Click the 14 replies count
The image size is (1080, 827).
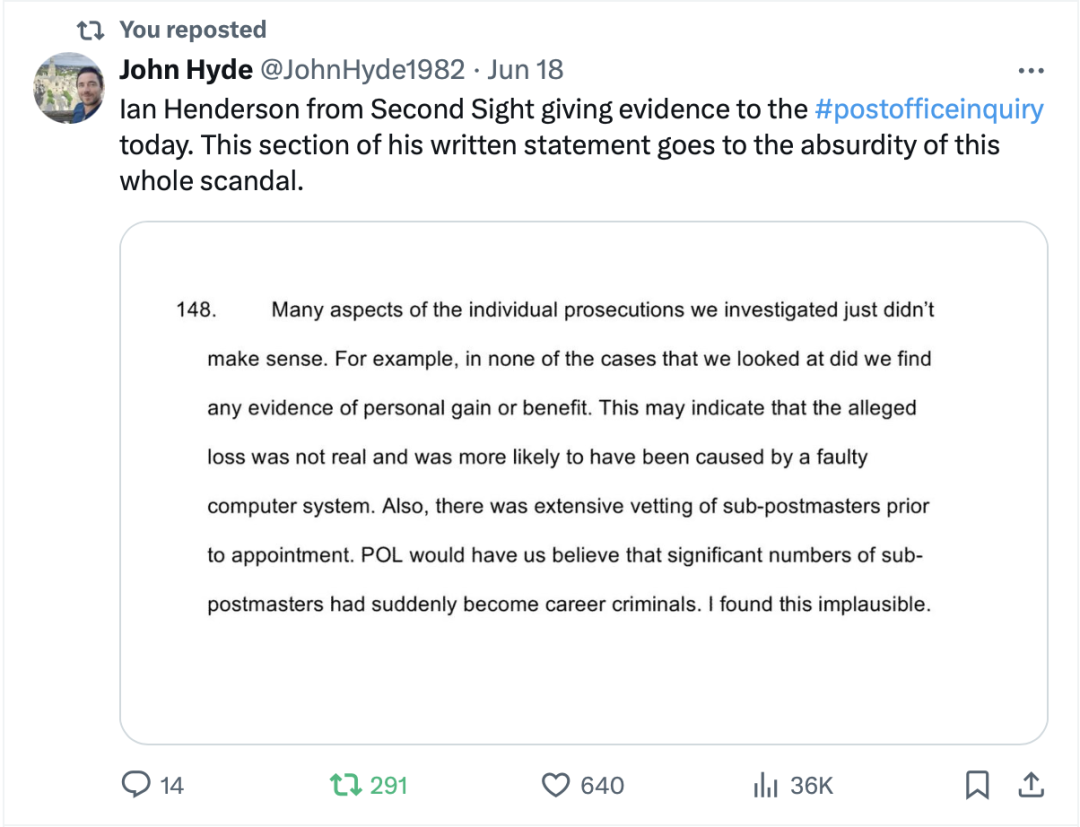point(172,786)
